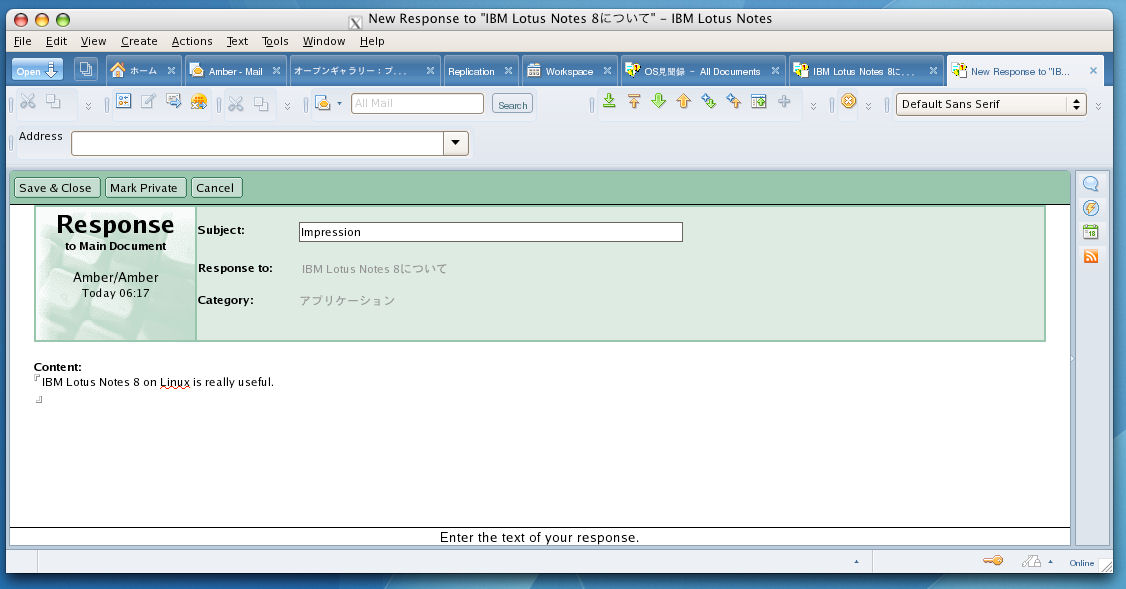Expand the second toolbar overflow chevron
The width and height of the screenshot is (1126, 589).
[287, 106]
